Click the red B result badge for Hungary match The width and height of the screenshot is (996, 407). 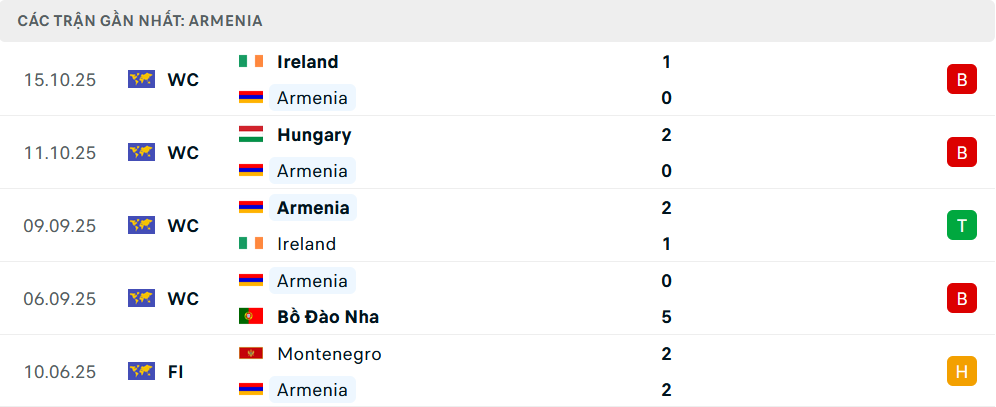961,153
